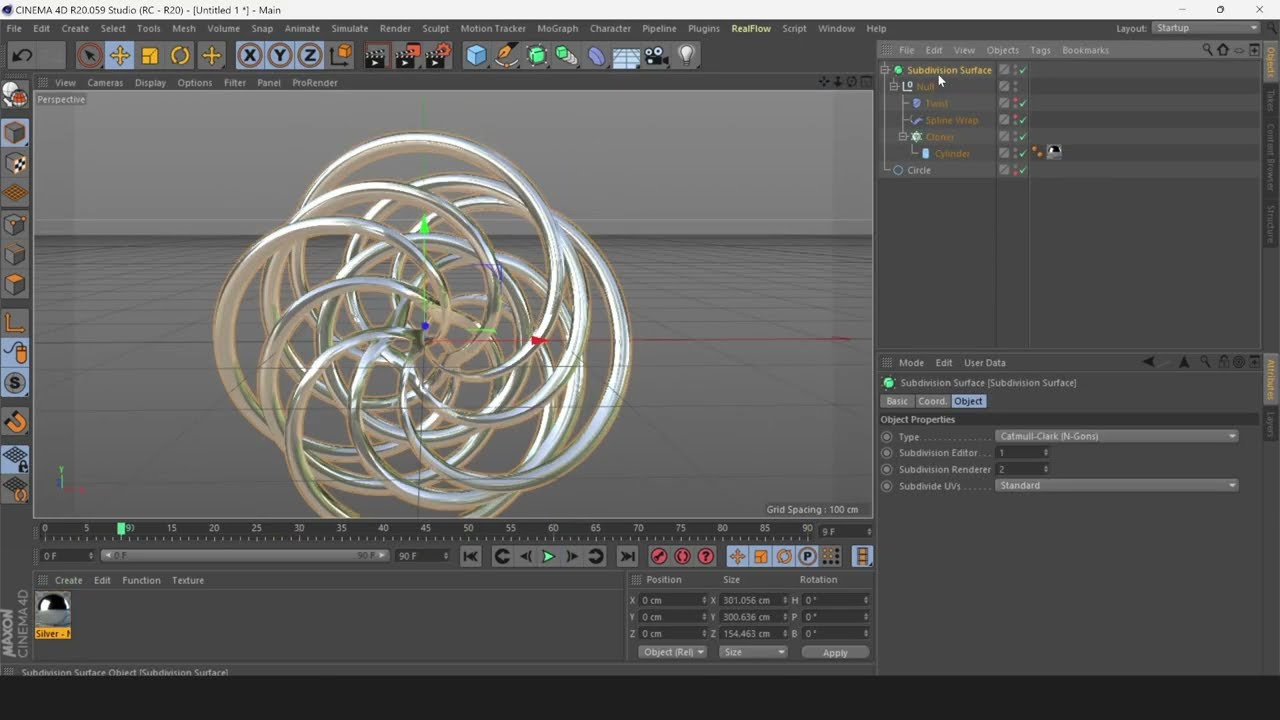Screen dimensions: 1280x720
Task: Open the viewport Cameras menu
Action: pos(105,83)
